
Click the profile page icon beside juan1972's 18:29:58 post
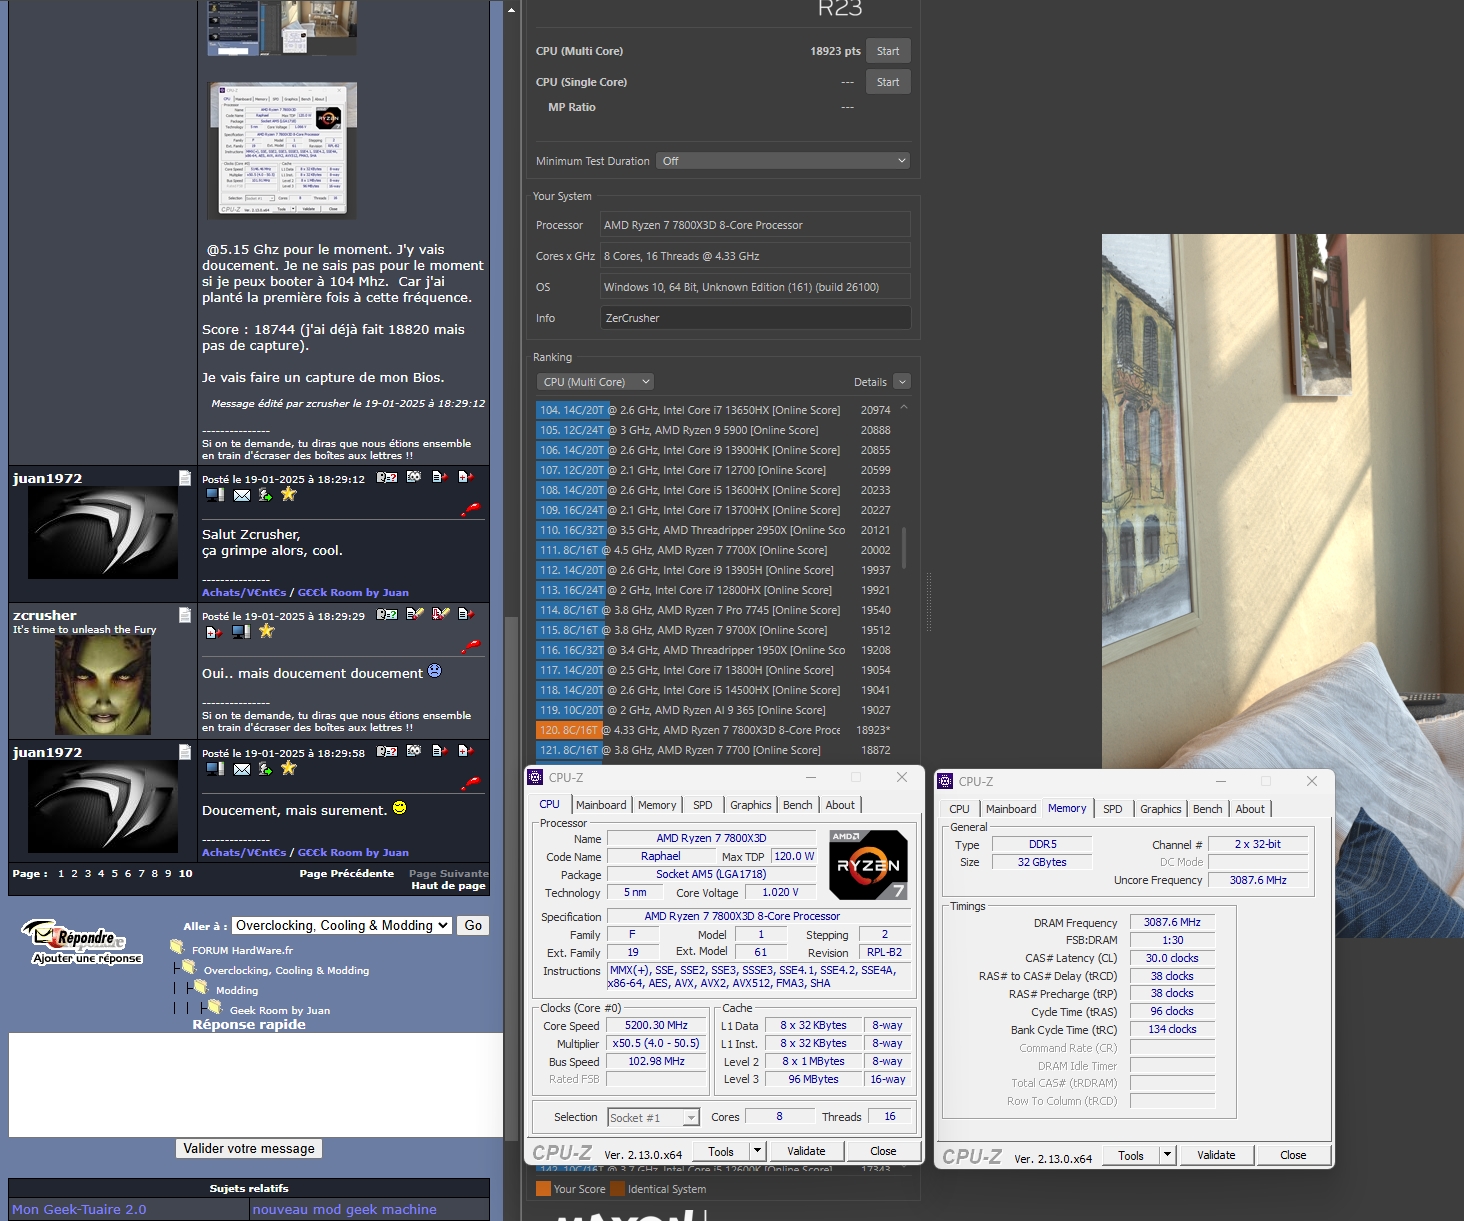[x=185, y=752]
